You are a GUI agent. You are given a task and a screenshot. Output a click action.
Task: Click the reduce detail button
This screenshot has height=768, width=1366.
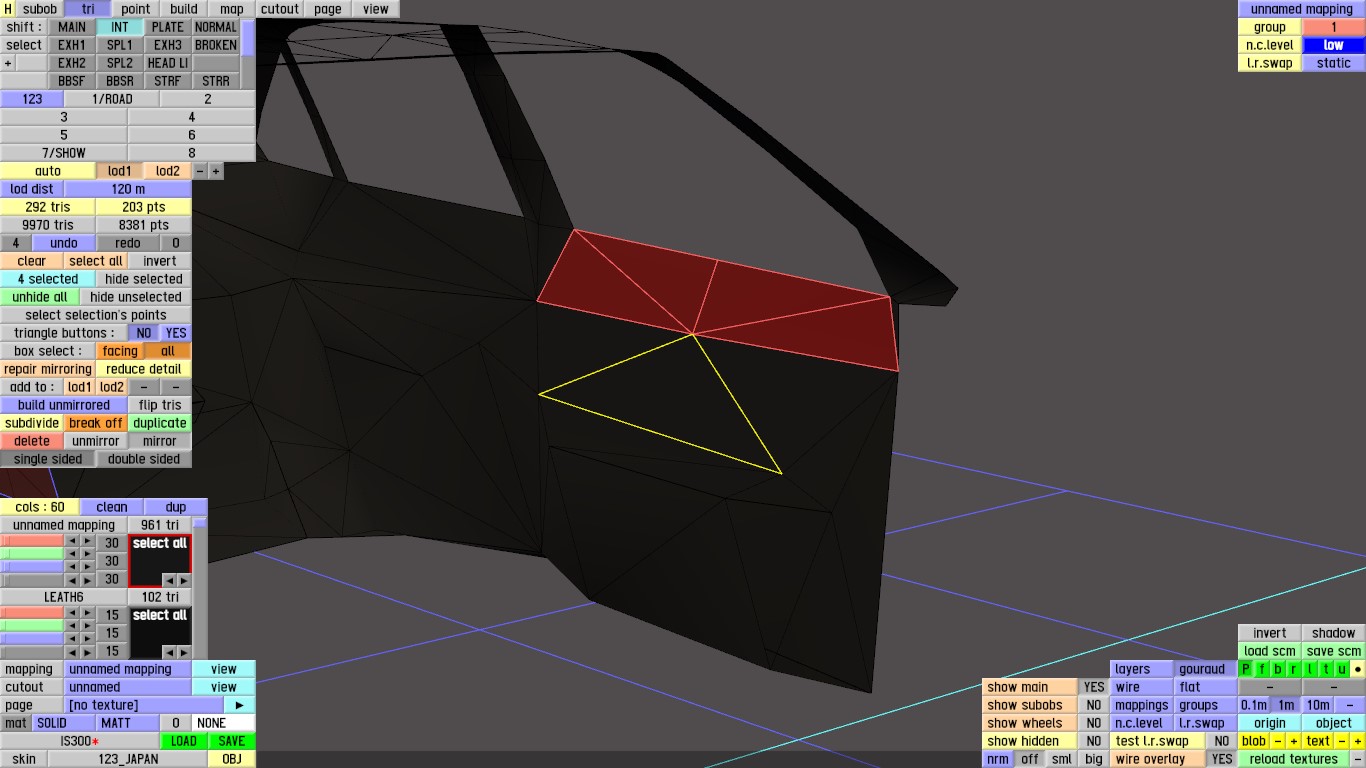[x=144, y=369]
